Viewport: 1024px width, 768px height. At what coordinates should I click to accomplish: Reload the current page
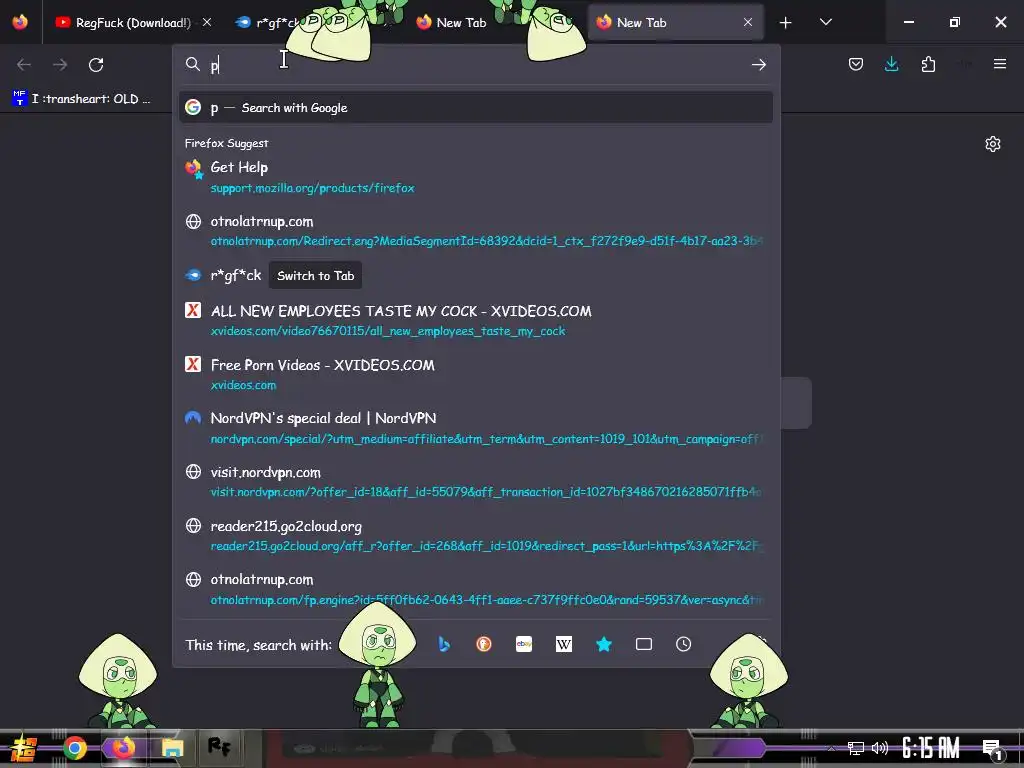click(96, 65)
